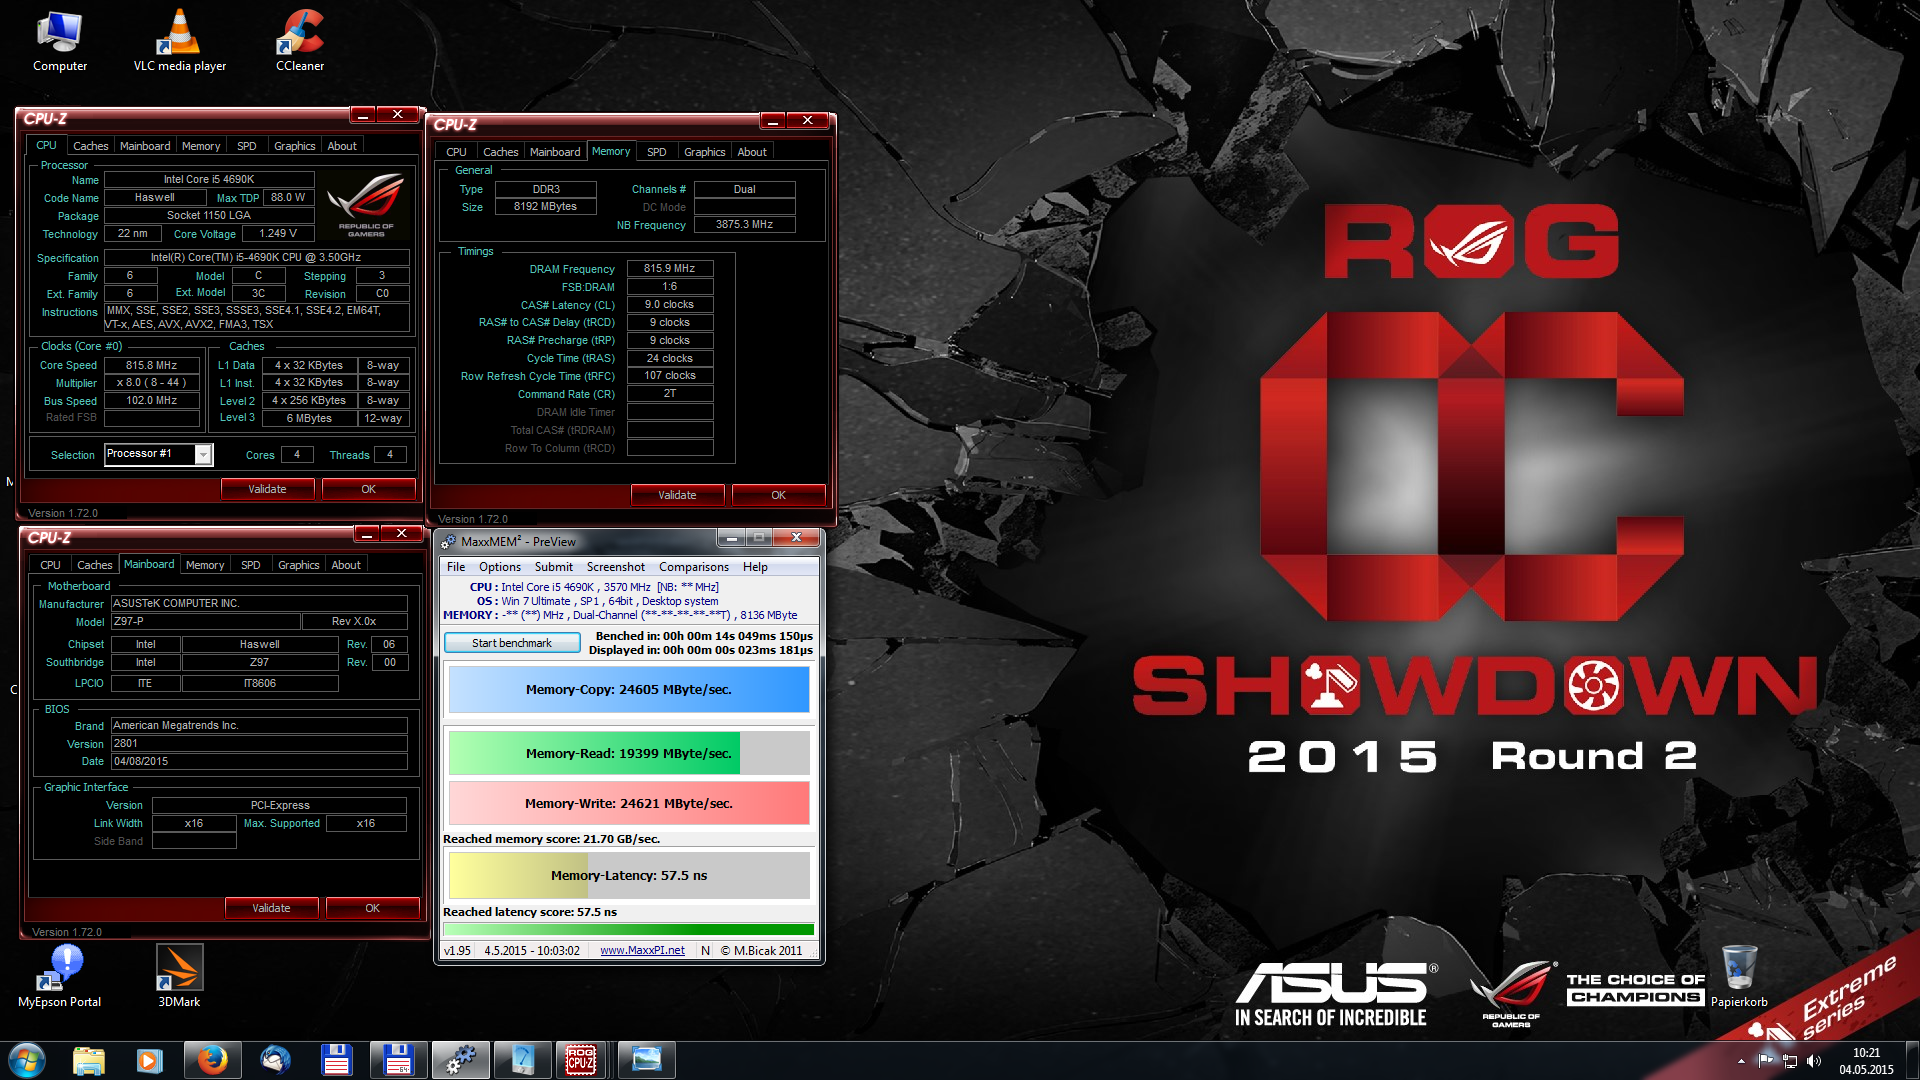Click the Memory-Latency 57.5 ns bar
Image resolution: width=1920 pixels, height=1080 pixels.
[629, 876]
